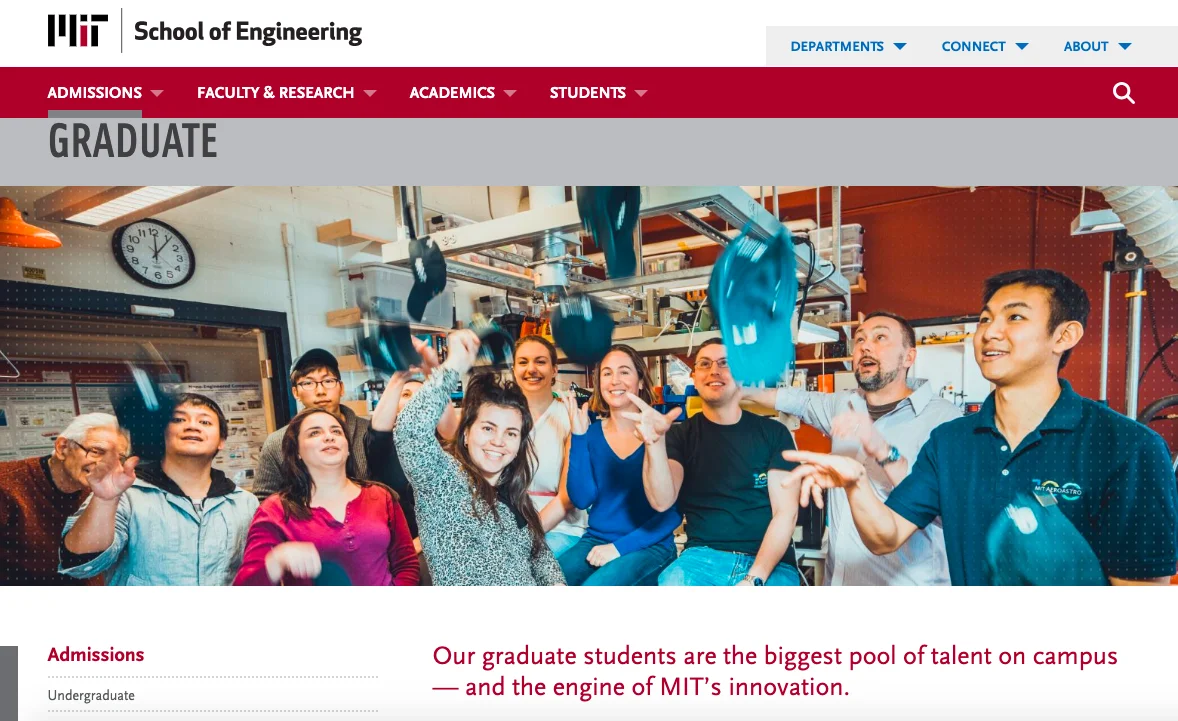Open the Undergraduate sidebar link
This screenshot has width=1178, height=721.
(91, 695)
